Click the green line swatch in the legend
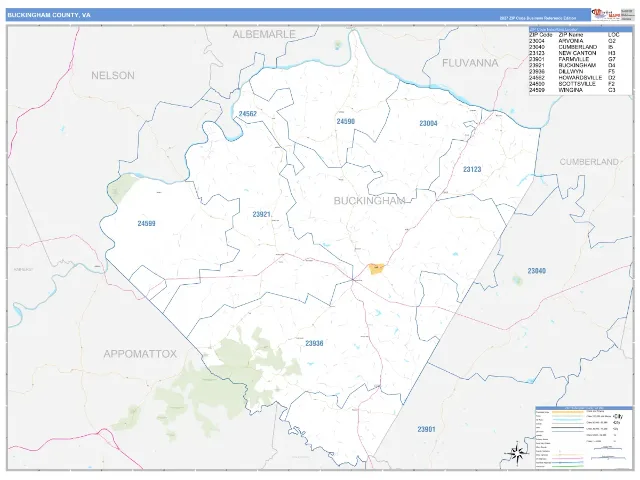The height and width of the screenshot is (480, 640). 568,466
